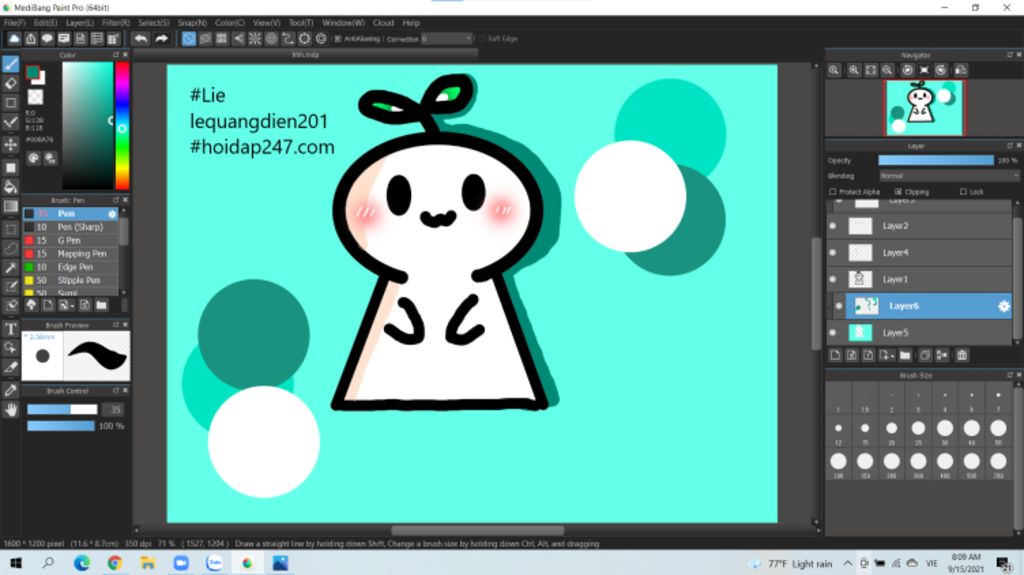This screenshot has width=1024, height=575.
Task: Delete the layer with trash icon
Action: [962, 355]
